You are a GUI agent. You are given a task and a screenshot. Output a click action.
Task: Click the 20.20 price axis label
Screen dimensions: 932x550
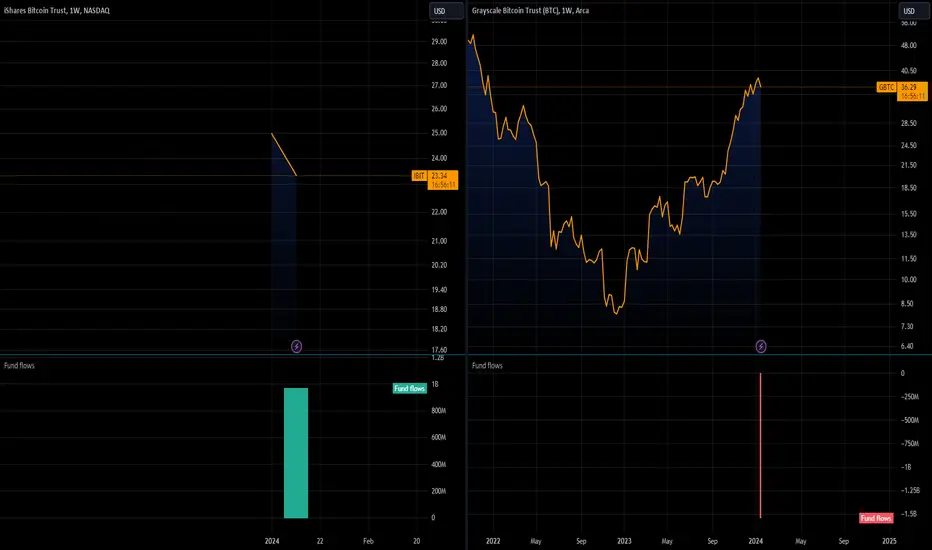[x=439, y=265]
